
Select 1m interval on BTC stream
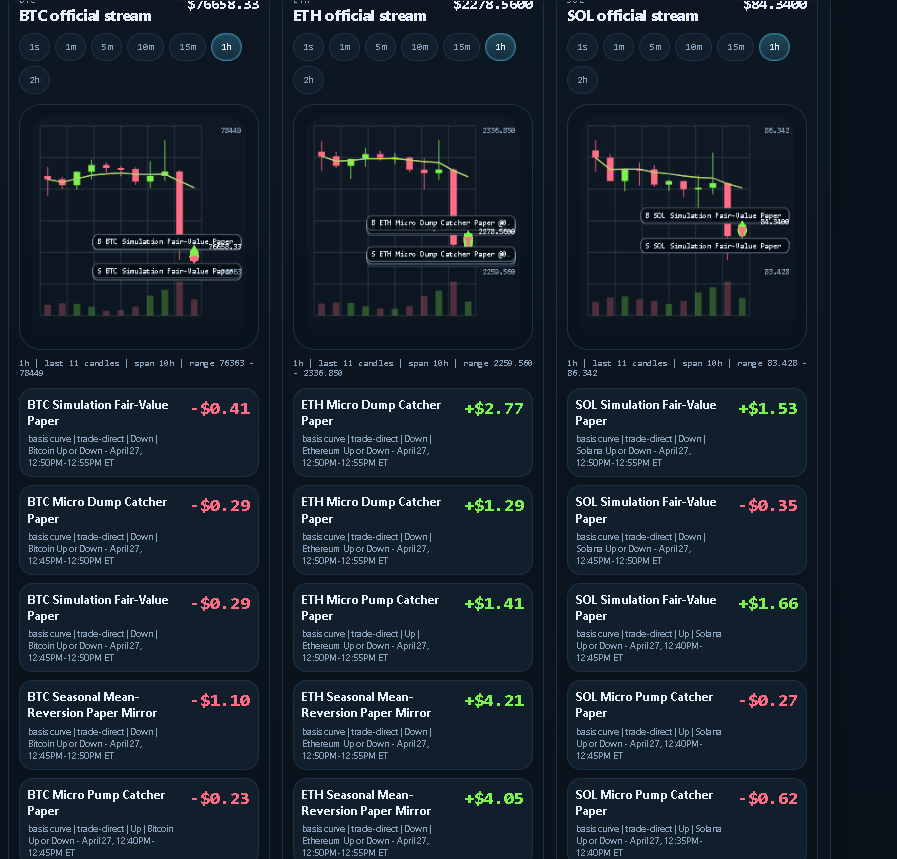pos(70,47)
